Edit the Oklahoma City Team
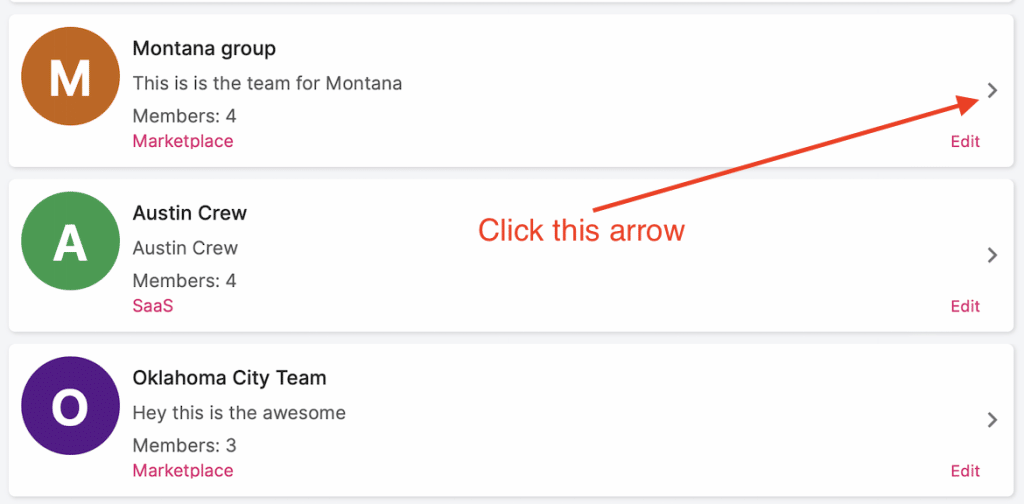This screenshot has height=504, width=1024. pos(965,471)
